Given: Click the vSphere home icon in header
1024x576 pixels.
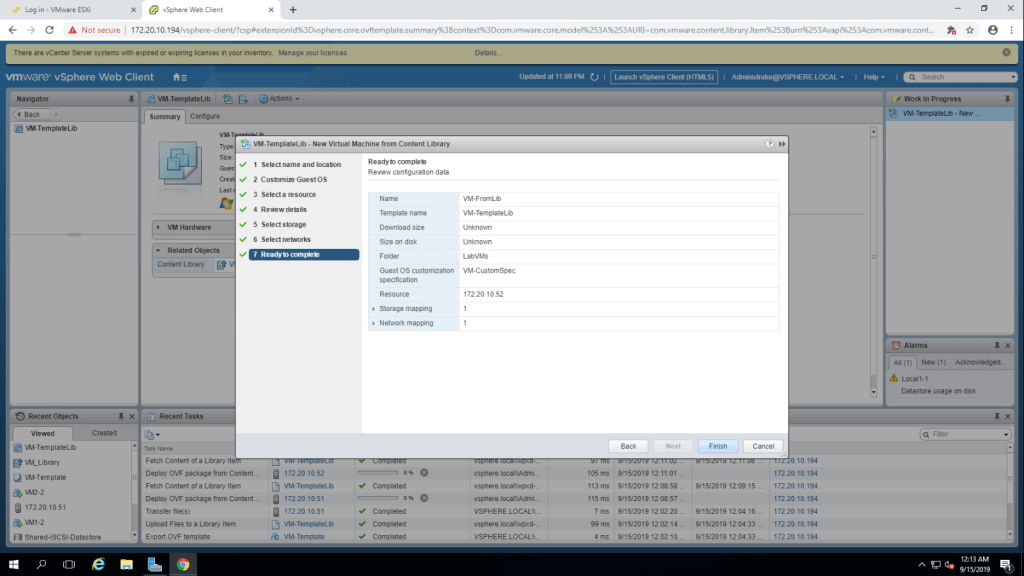Looking at the screenshot, I should [x=178, y=77].
